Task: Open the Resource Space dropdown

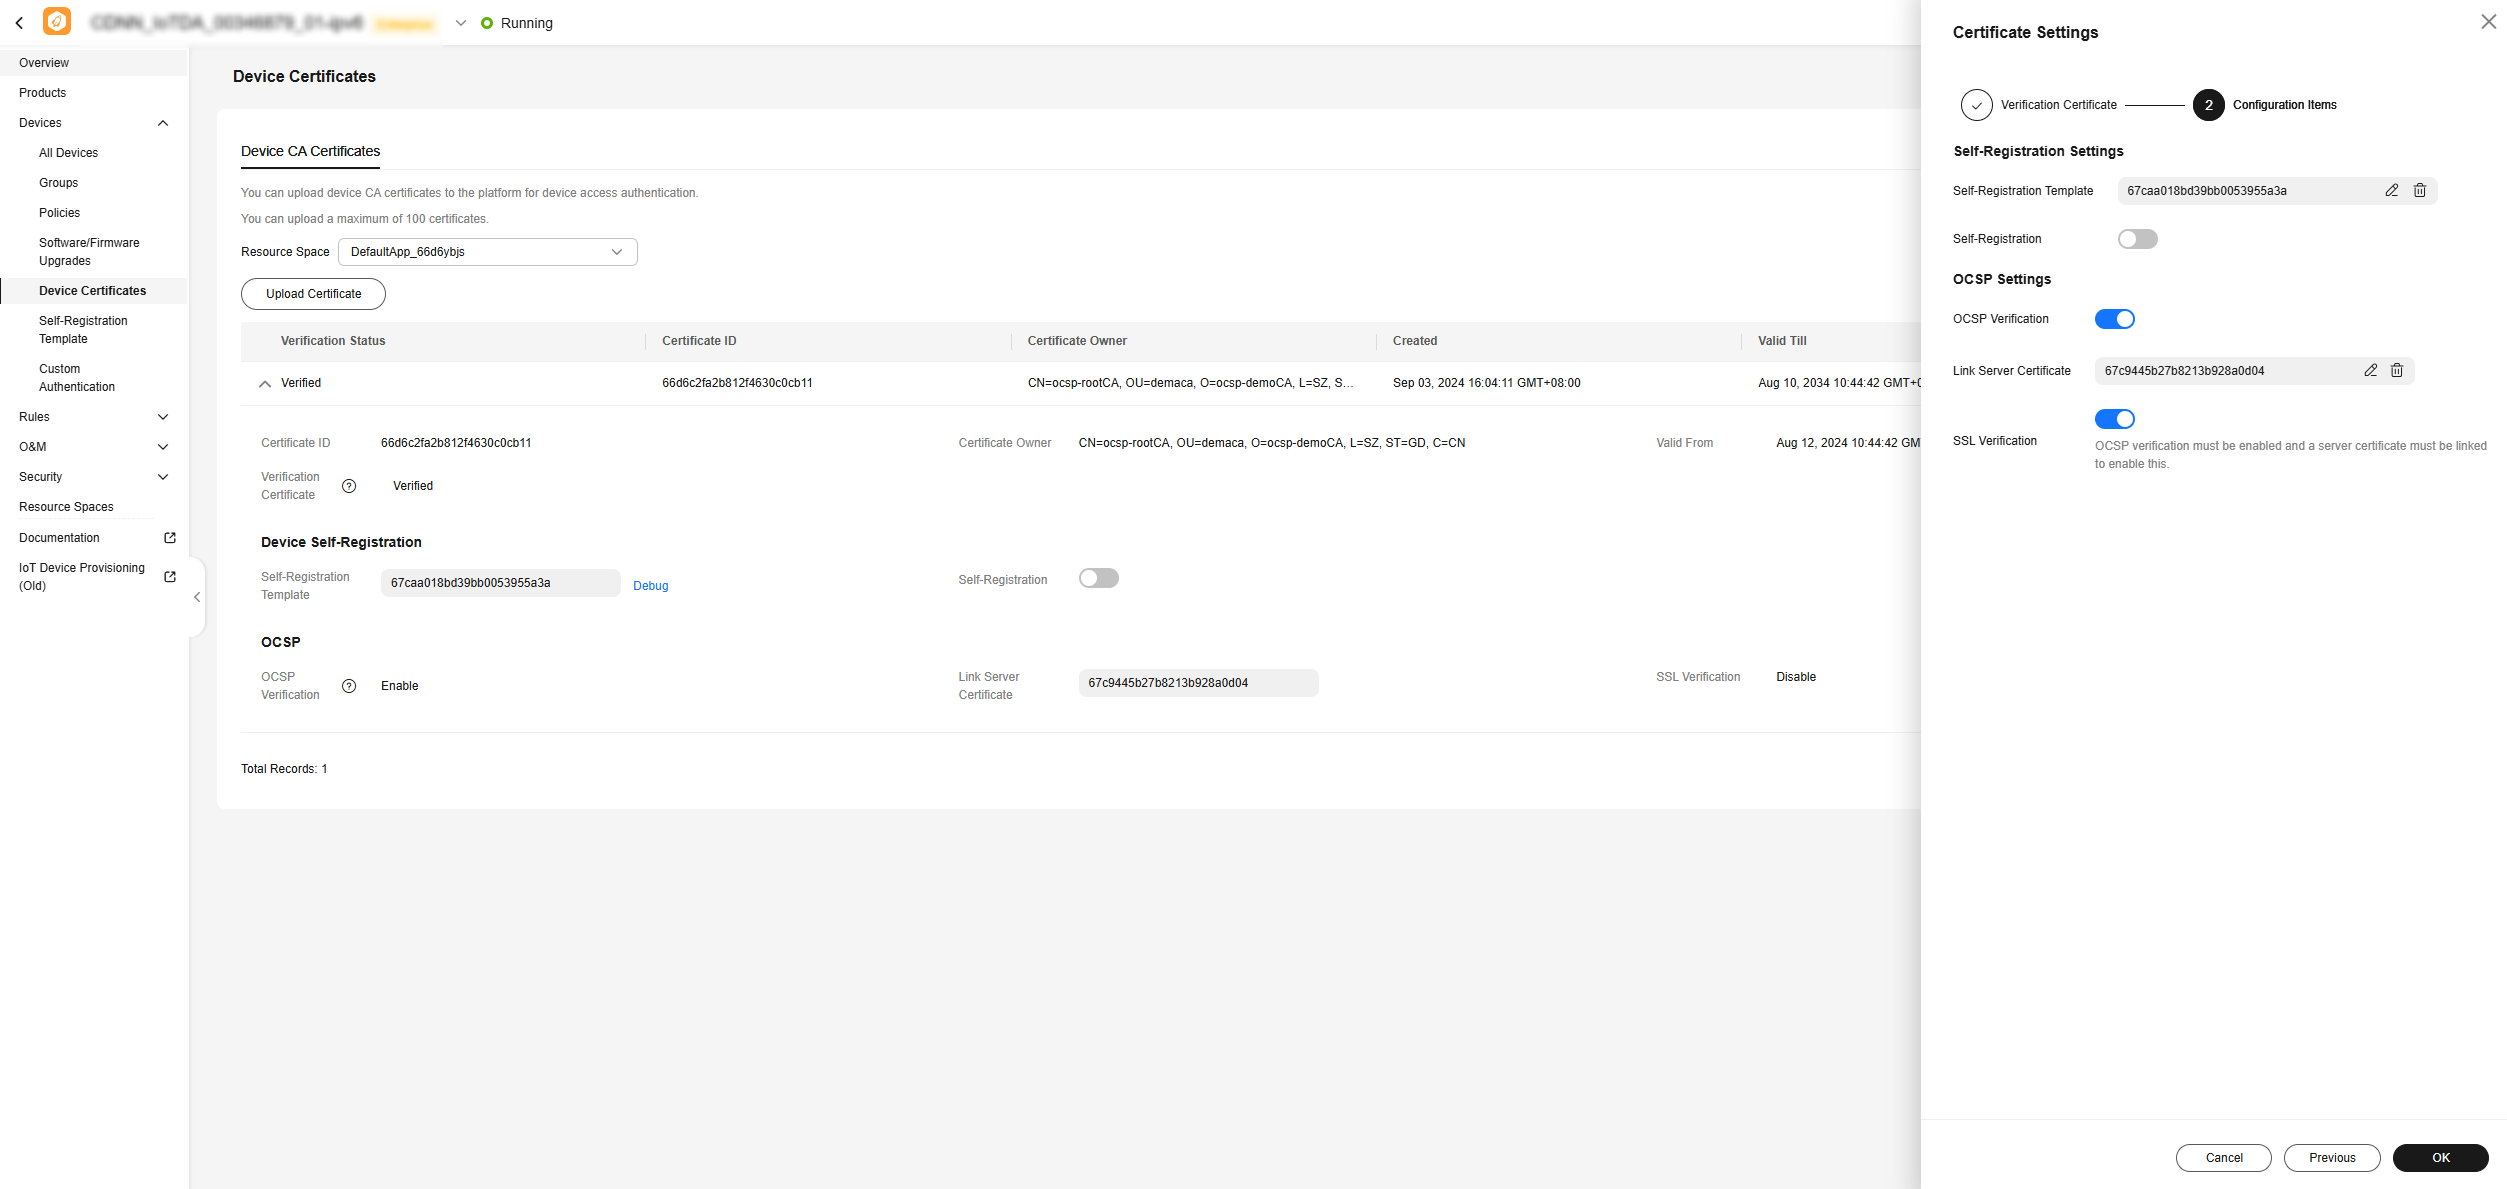Action: click(x=488, y=252)
